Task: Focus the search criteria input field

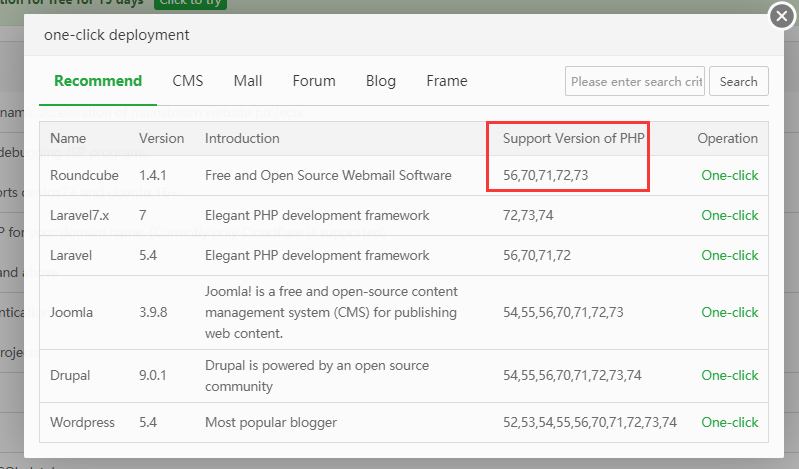Action: 635,82
